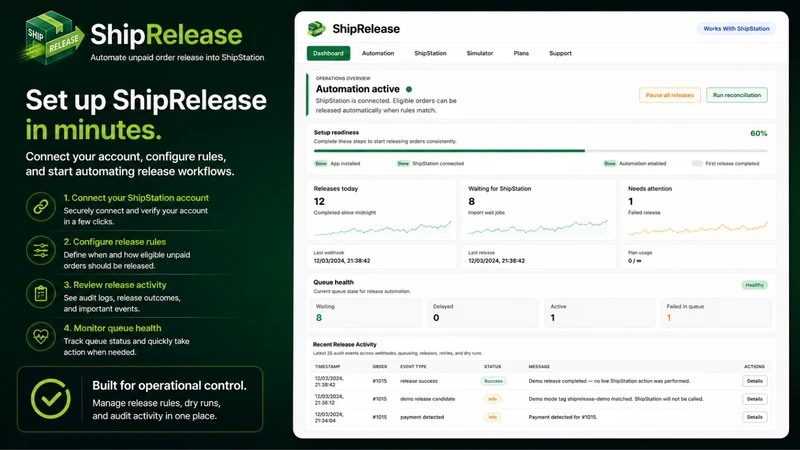800x450 pixels.
Task: Click 'Built for operational control.' heading
Action: coord(169,386)
